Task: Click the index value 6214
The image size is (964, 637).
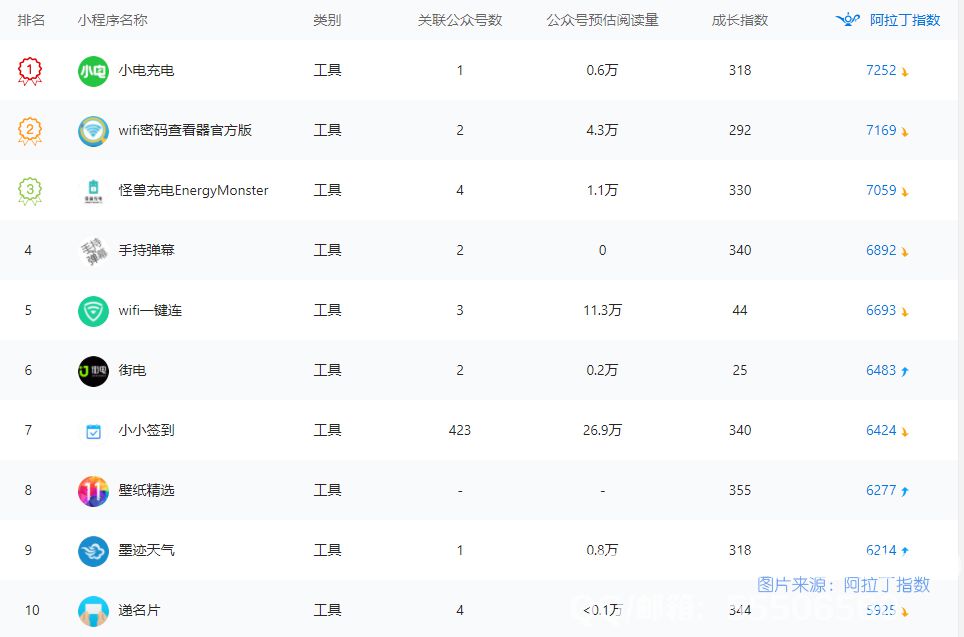Action: tap(881, 550)
